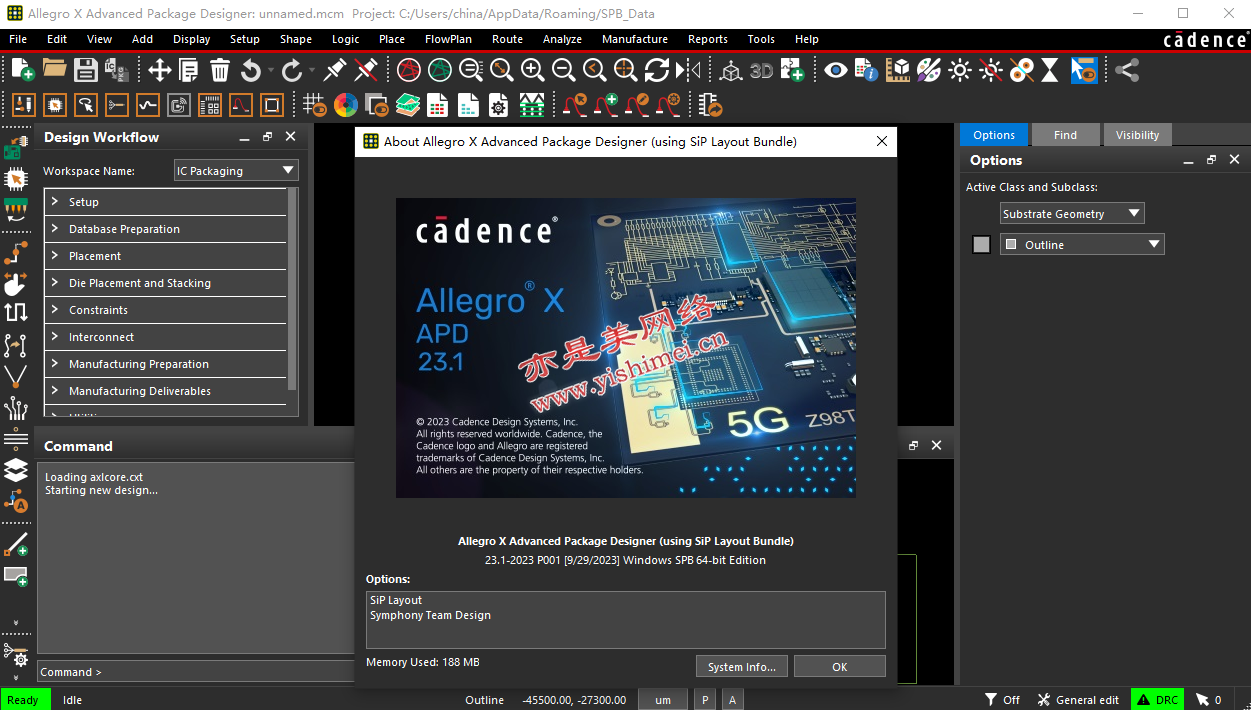Image resolution: width=1251 pixels, height=710 pixels.
Task: Click the hourglass icon in the toolbar
Action: pyautogui.click(x=1050, y=69)
